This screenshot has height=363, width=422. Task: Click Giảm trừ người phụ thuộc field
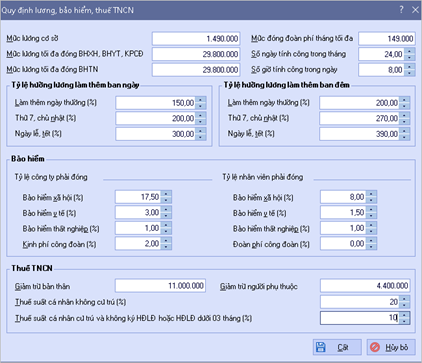pyautogui.click(x=365, y=286)
